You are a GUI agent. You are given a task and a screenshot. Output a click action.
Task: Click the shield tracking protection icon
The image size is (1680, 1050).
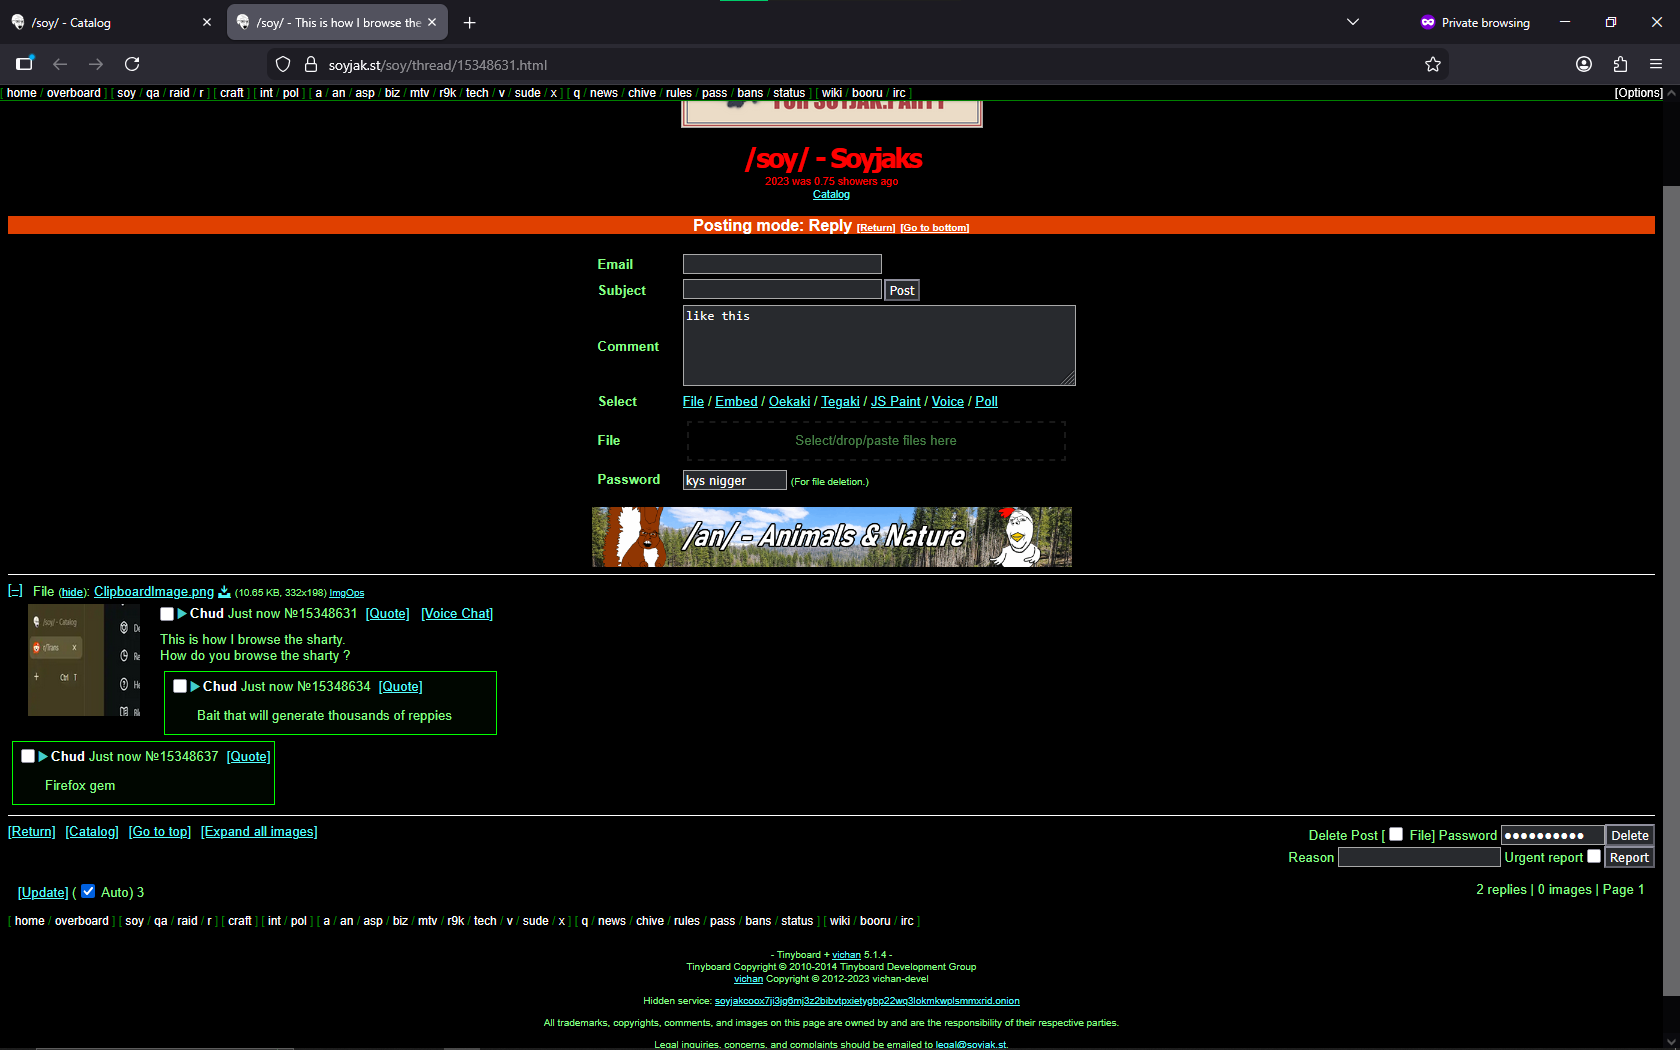pos(283,64)
